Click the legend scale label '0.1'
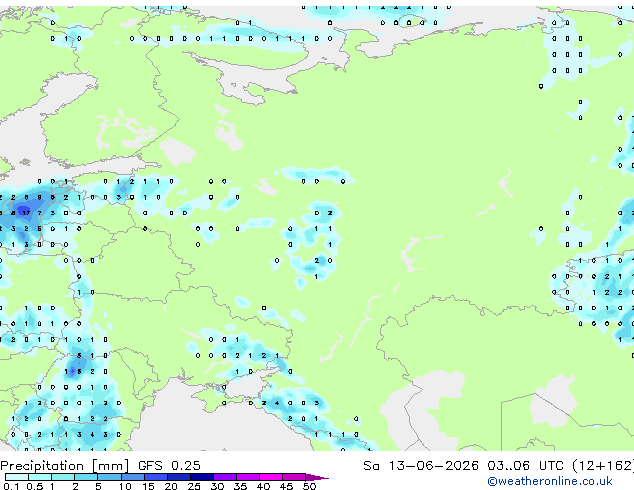The width and height of the screenshot is (634, 490). (11, 486)
